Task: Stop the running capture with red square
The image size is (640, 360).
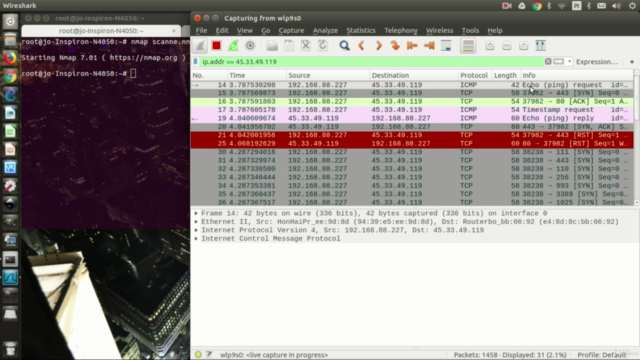Action: (216, 46)
